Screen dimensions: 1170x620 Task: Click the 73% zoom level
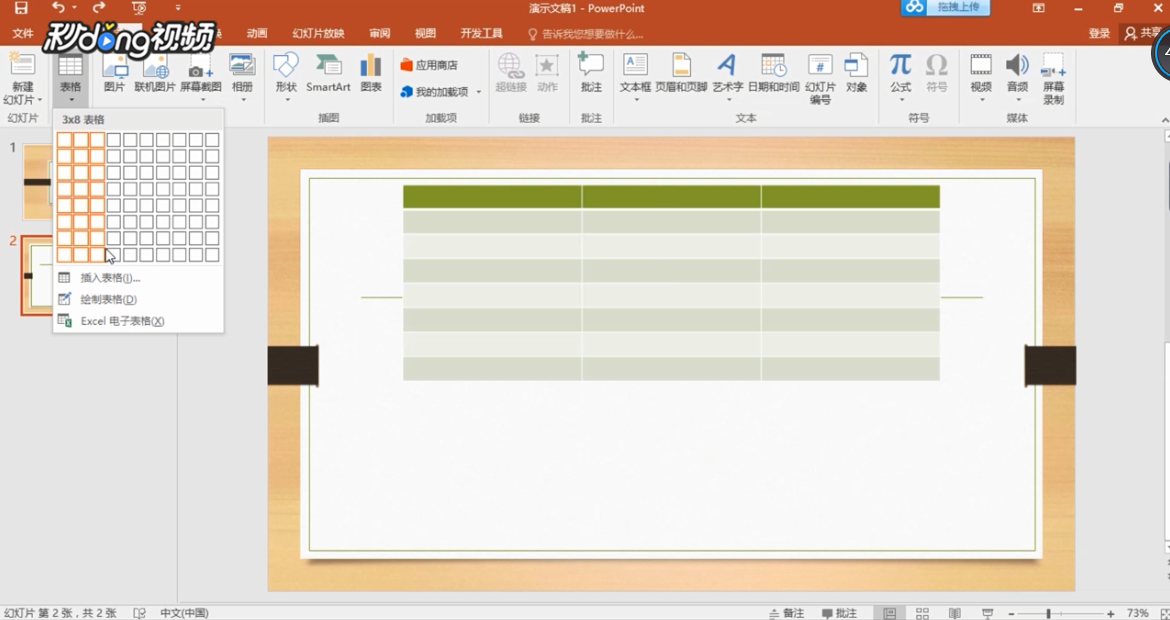point(1137,613)
